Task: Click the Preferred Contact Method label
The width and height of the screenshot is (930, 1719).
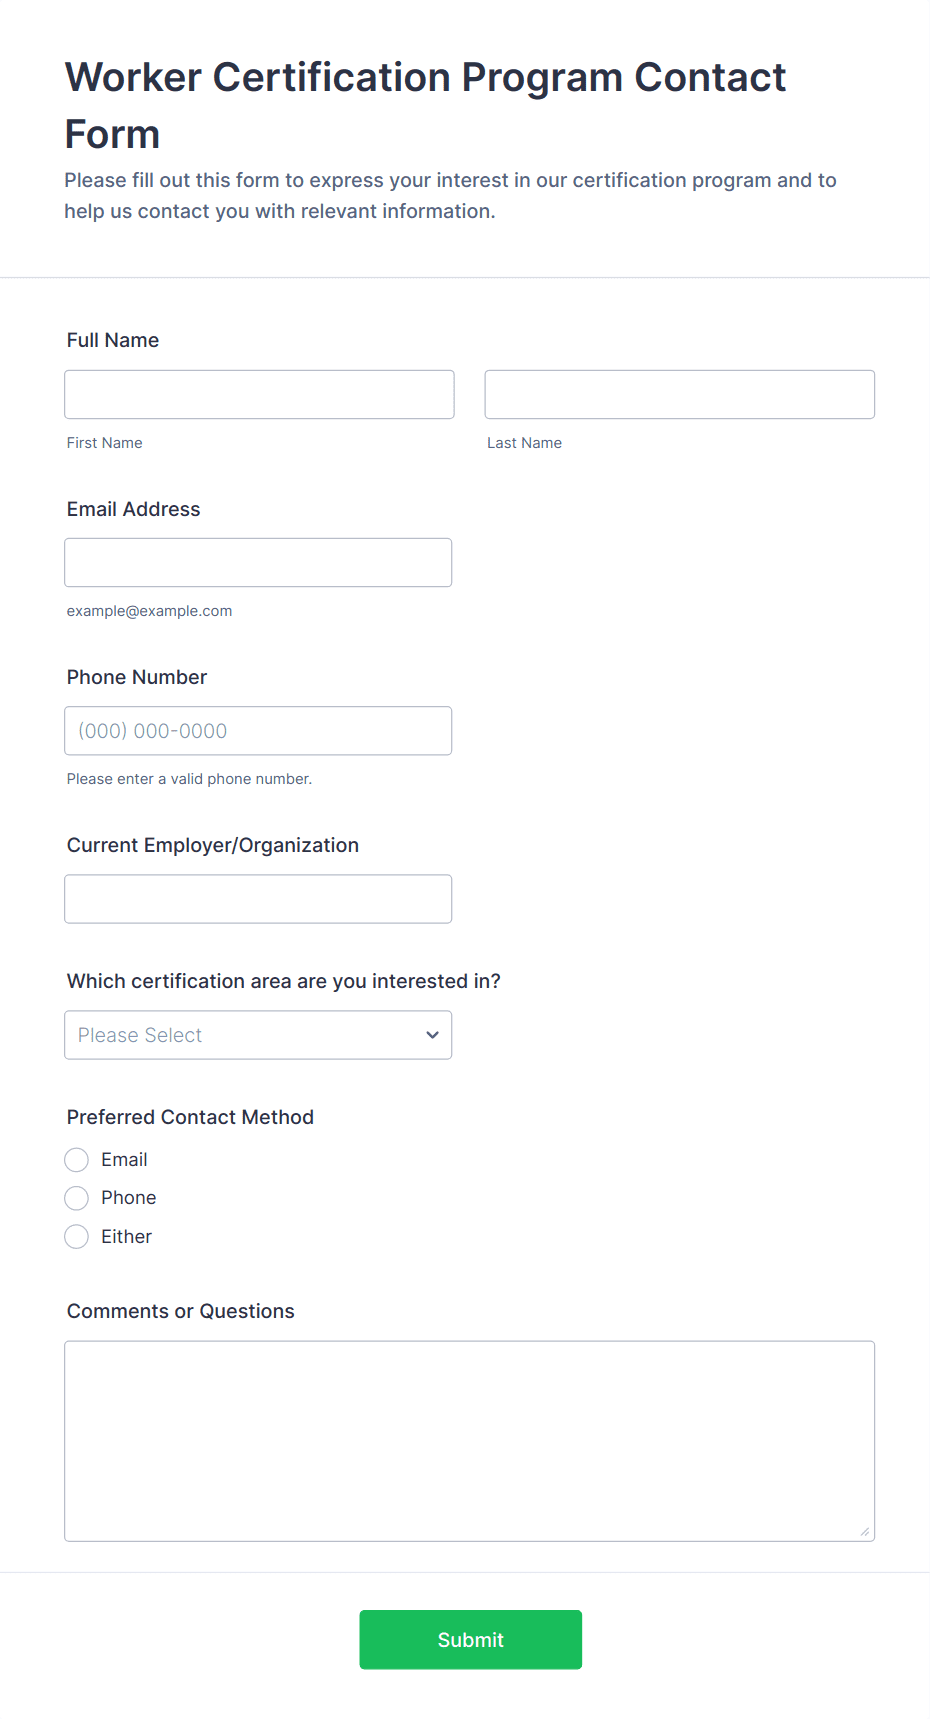Action: pyautogui.click(x=190, y=1117)
